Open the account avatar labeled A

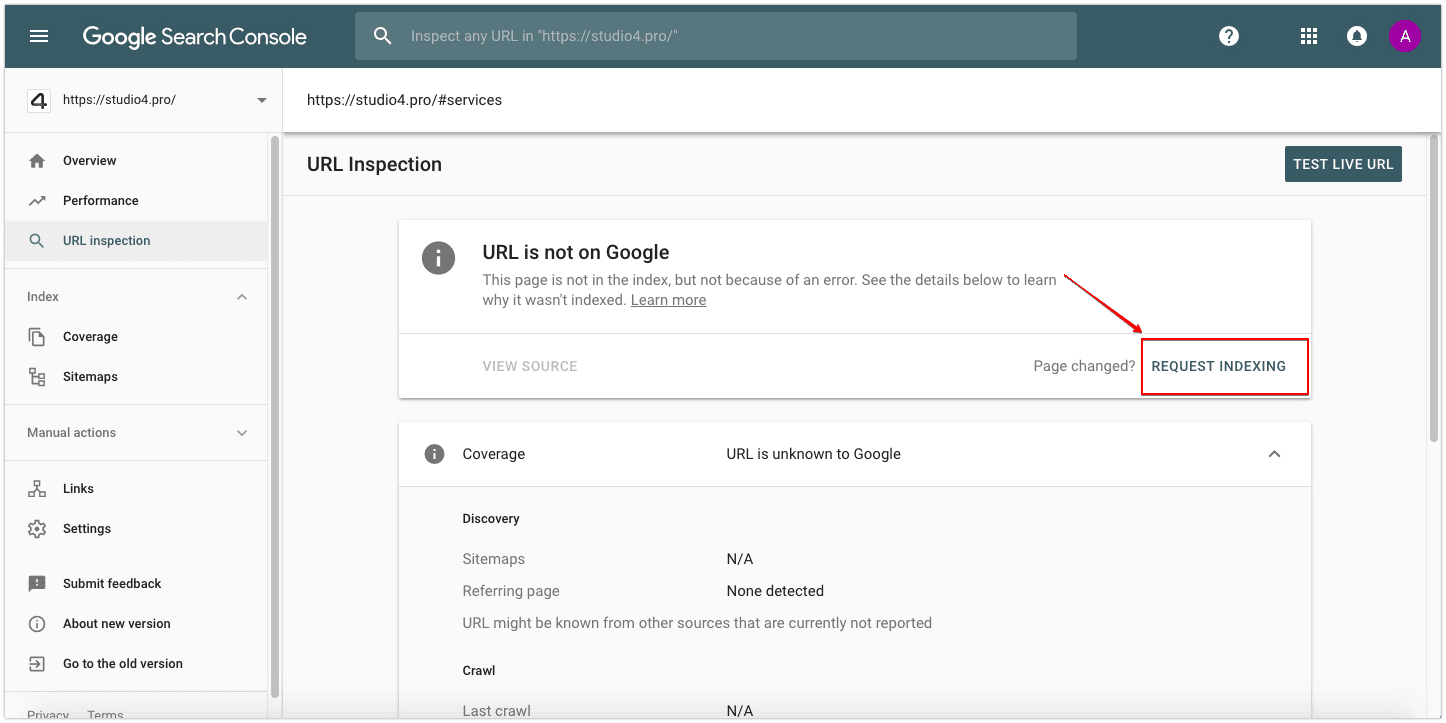(x=1405, y=36)
